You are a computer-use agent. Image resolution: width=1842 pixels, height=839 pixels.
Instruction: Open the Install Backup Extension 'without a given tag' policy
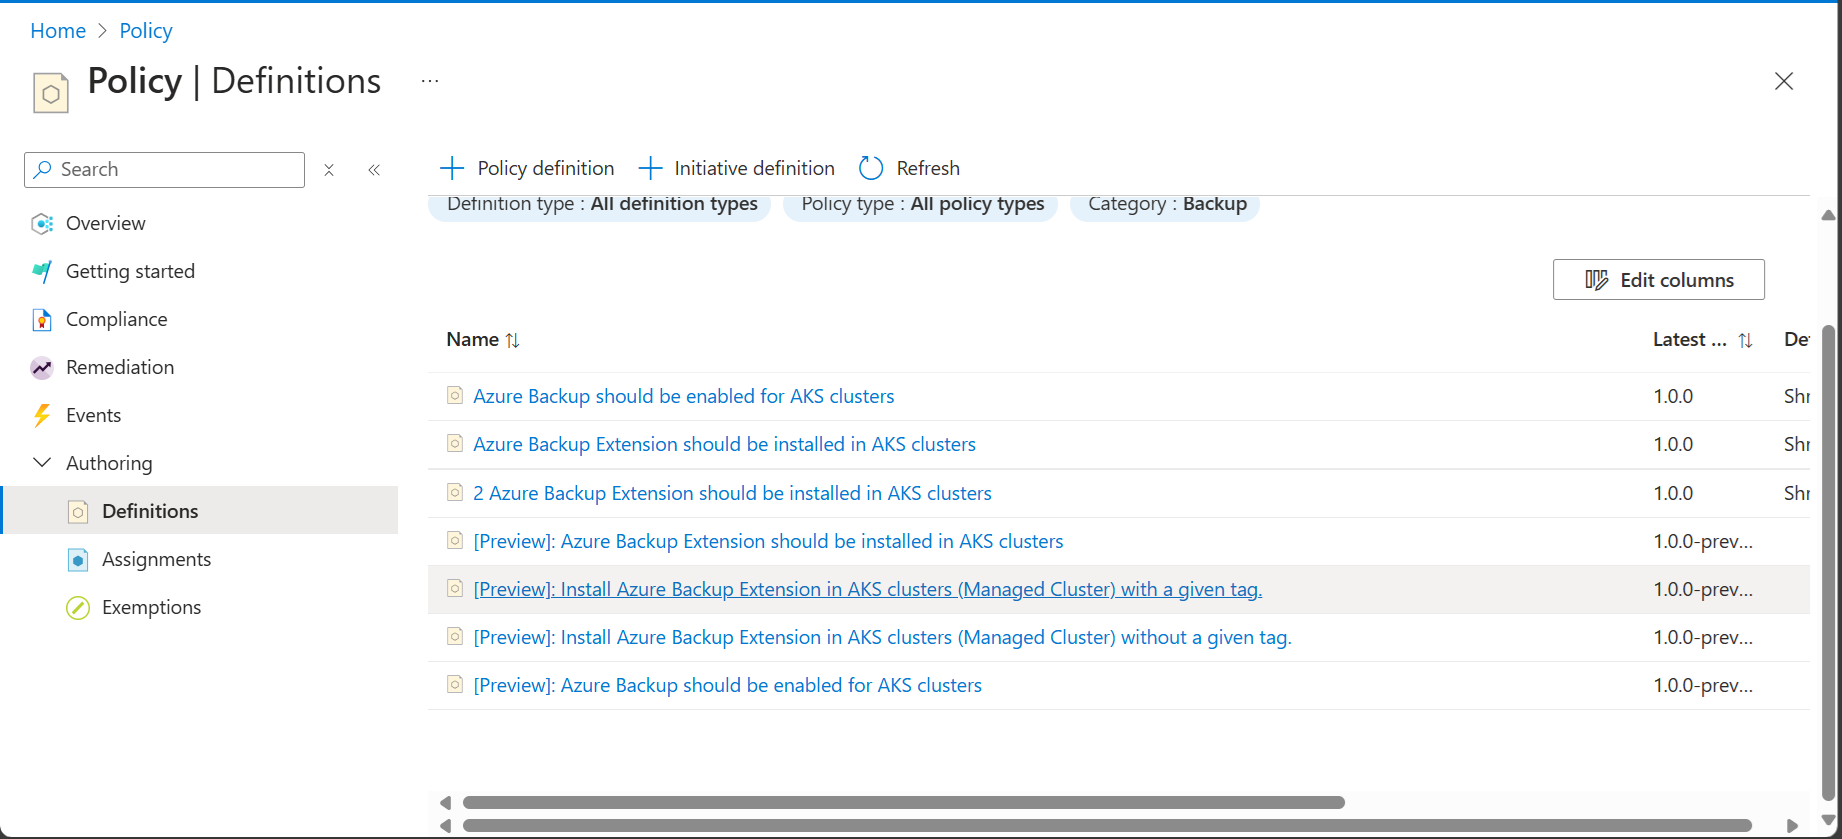(882, 637)
